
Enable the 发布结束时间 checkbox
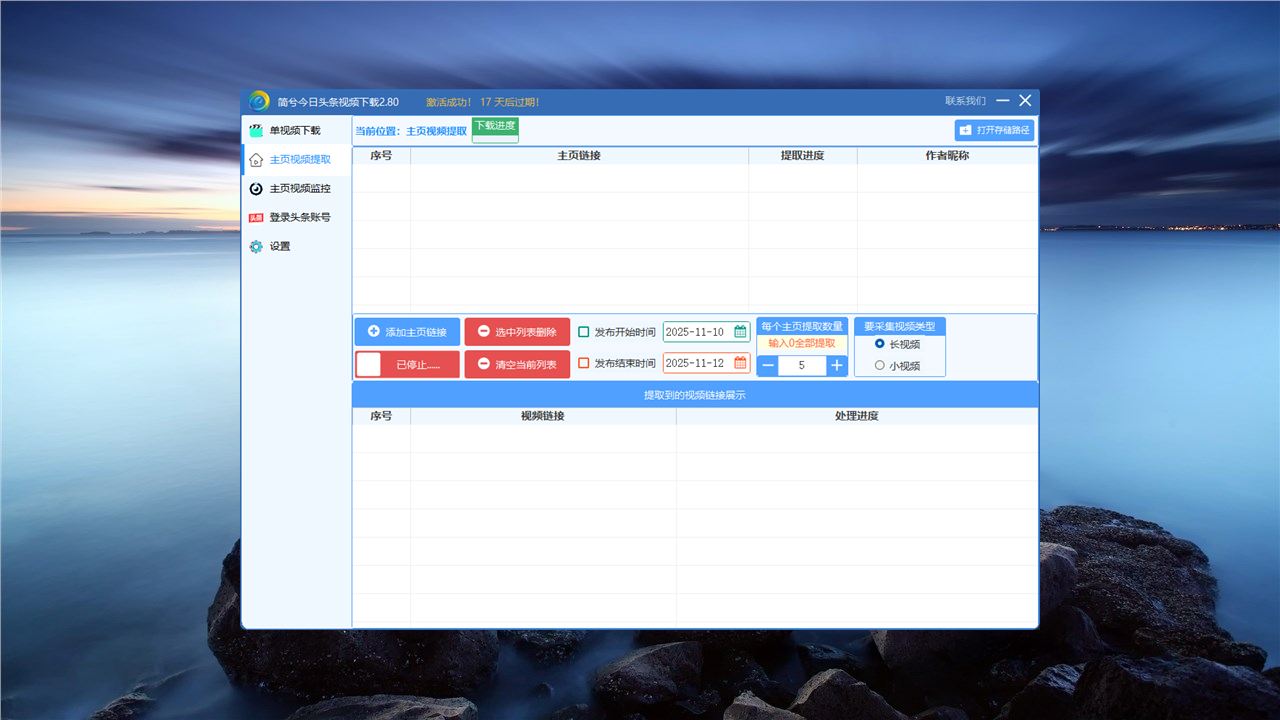click(x=584, y=364)
